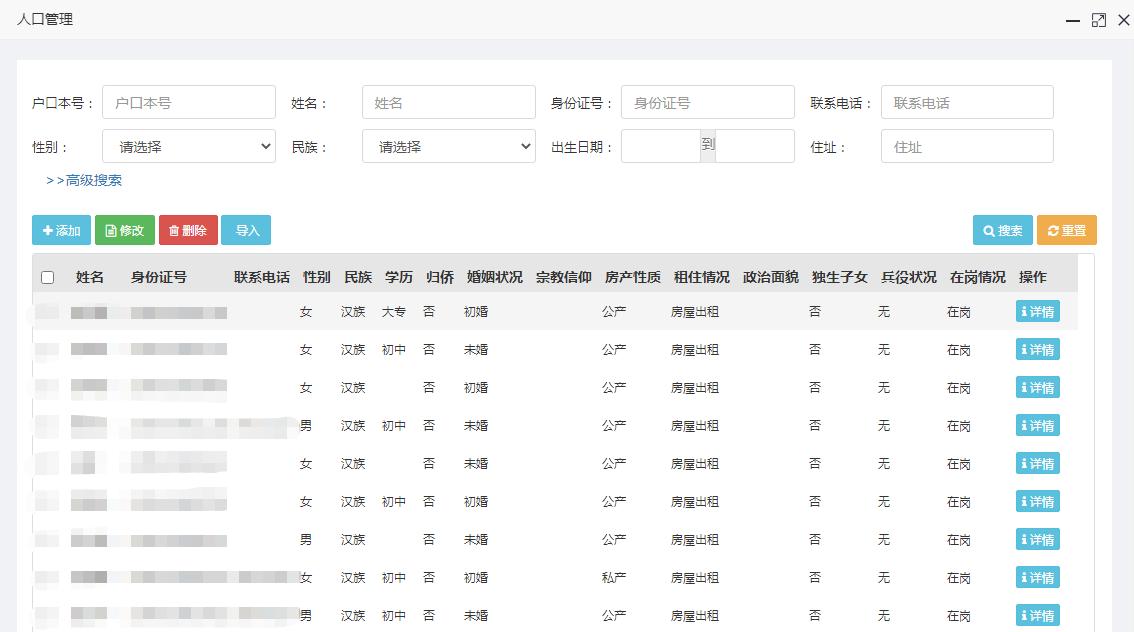This screenshot has height=632, width=1134.
Task: Toggle the select-all checkbox in table header
Action: [47, 277]
